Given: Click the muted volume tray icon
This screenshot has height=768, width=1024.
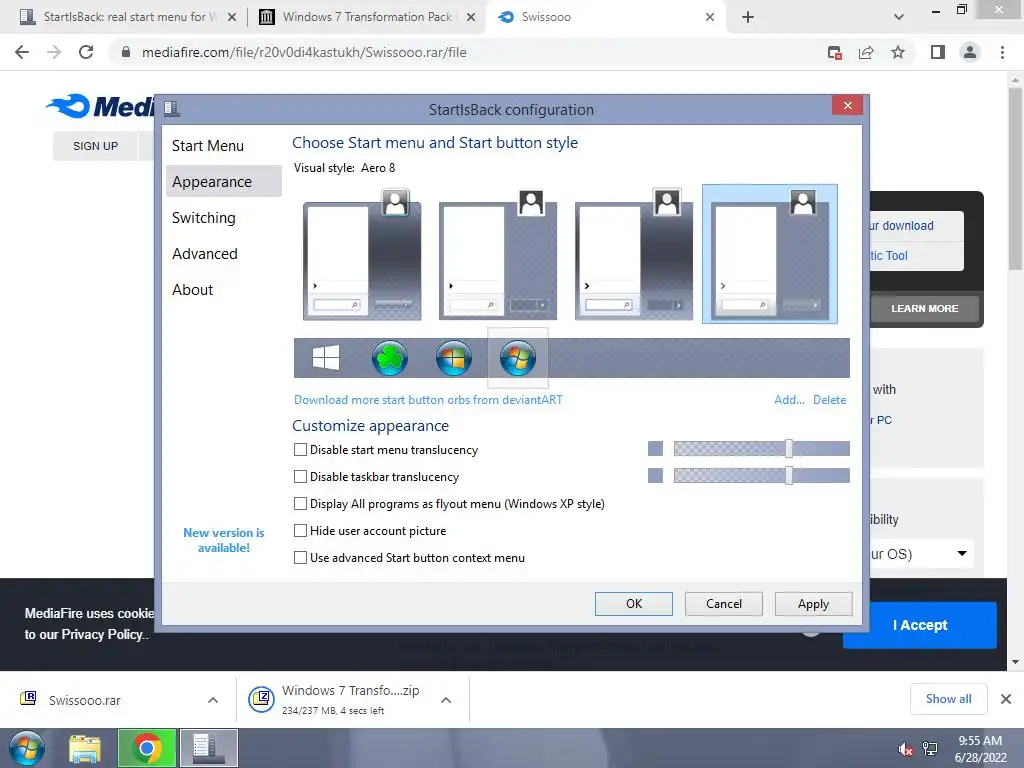Looking at the screenshot, I should tap(905, 749).
